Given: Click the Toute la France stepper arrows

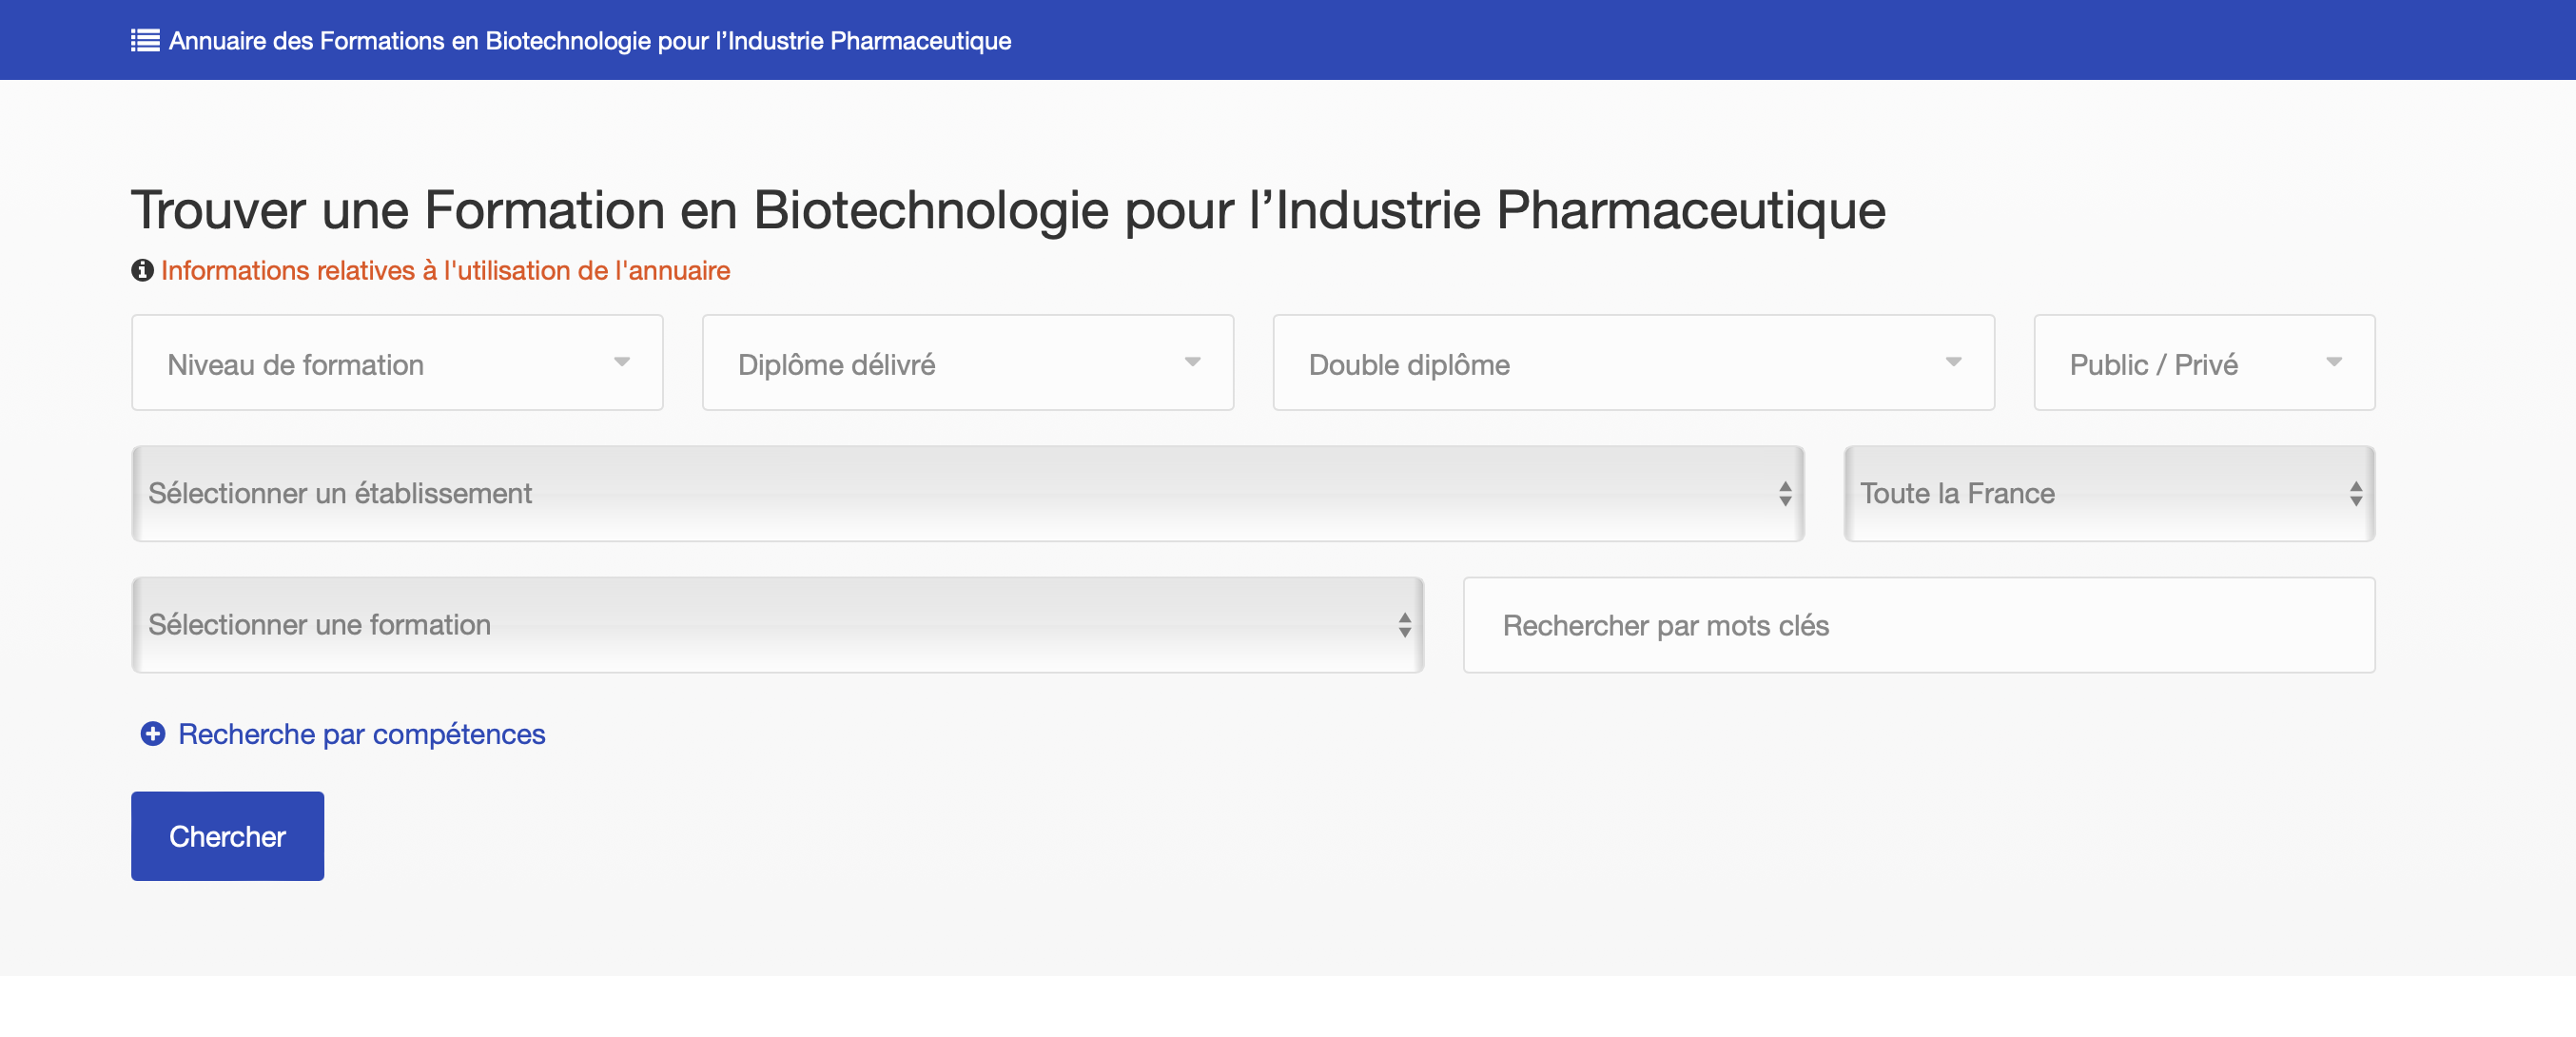Looking at the screenshot, I should coord(2355,494).
